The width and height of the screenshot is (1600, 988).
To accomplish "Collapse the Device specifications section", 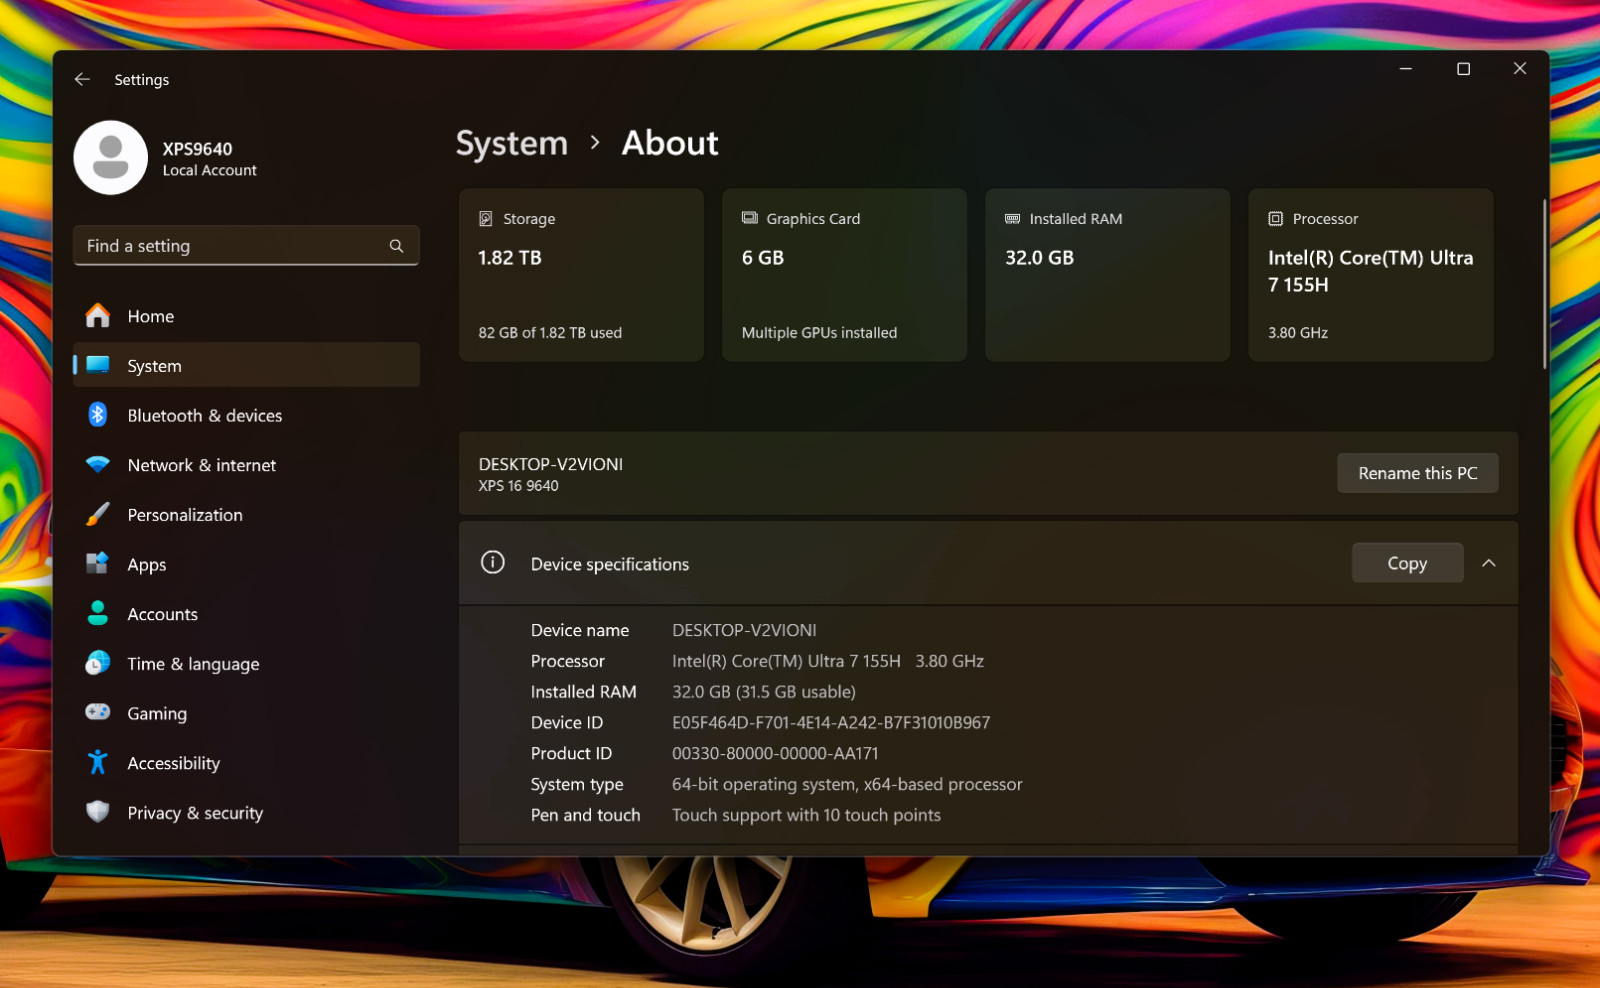I will coord(1489,563).
